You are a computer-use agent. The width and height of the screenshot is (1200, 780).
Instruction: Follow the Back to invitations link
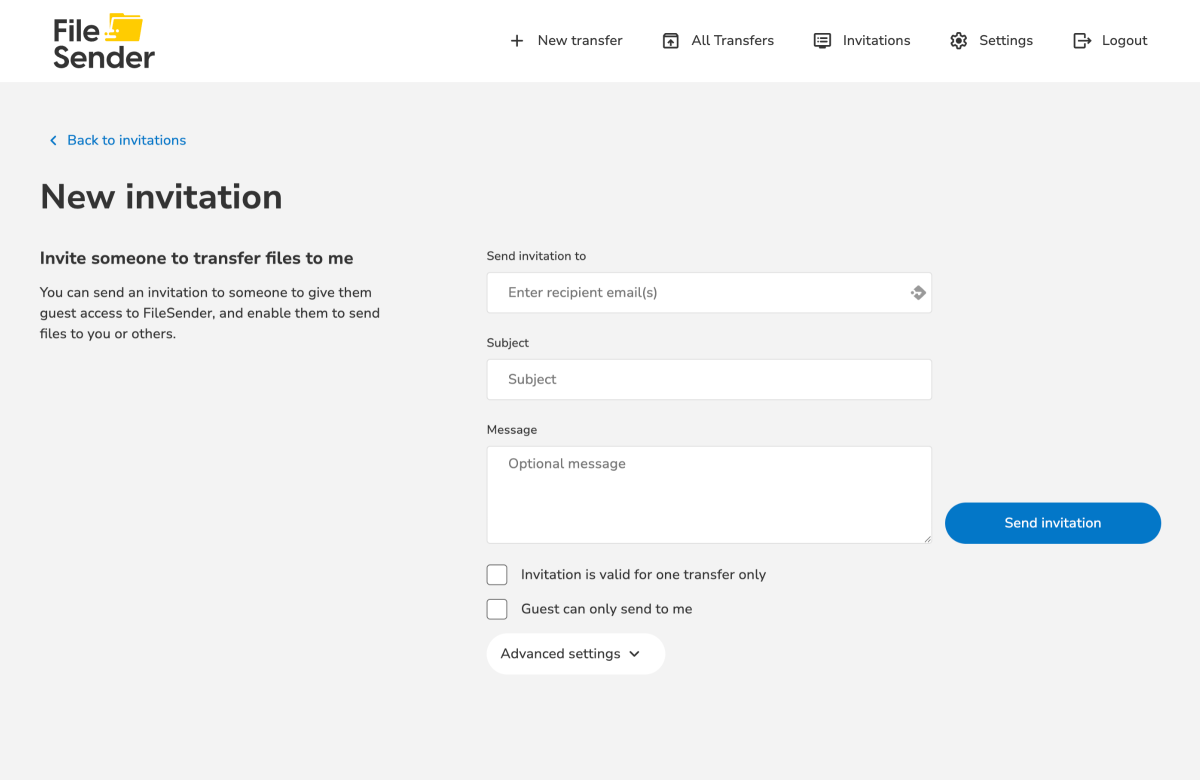(126, 141)
